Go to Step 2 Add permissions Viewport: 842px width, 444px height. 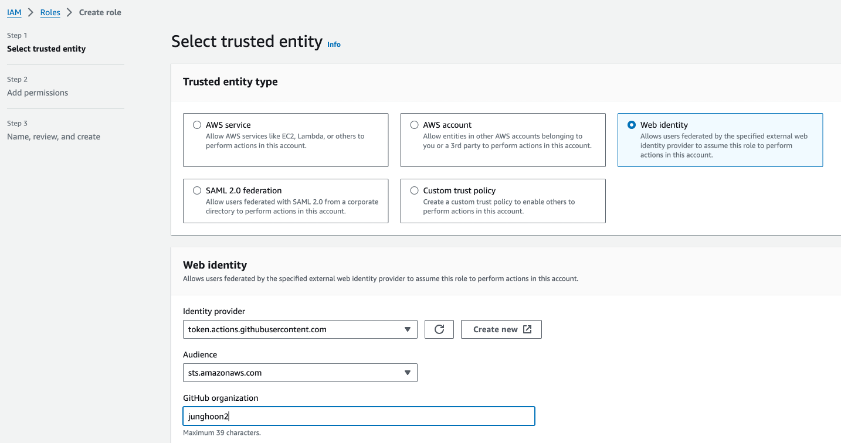point(37,92)
